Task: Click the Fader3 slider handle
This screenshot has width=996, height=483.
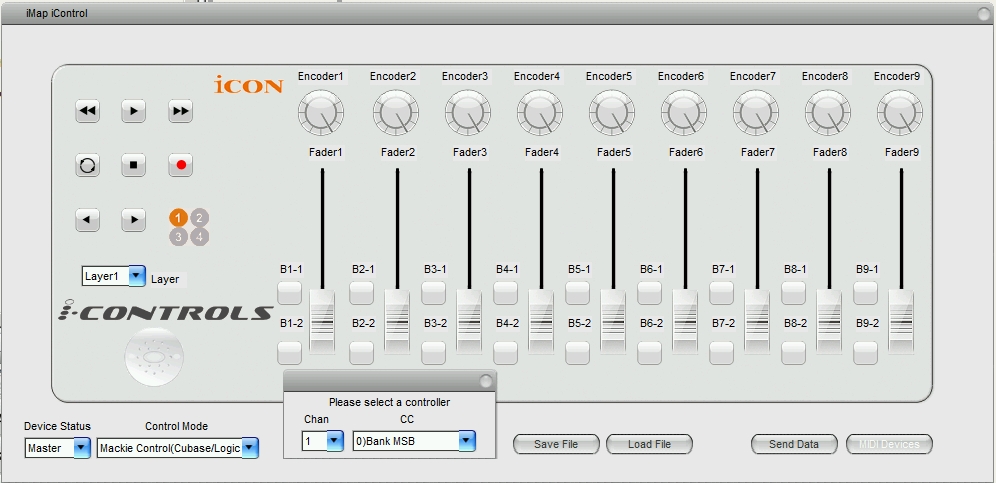Action: 469,322
